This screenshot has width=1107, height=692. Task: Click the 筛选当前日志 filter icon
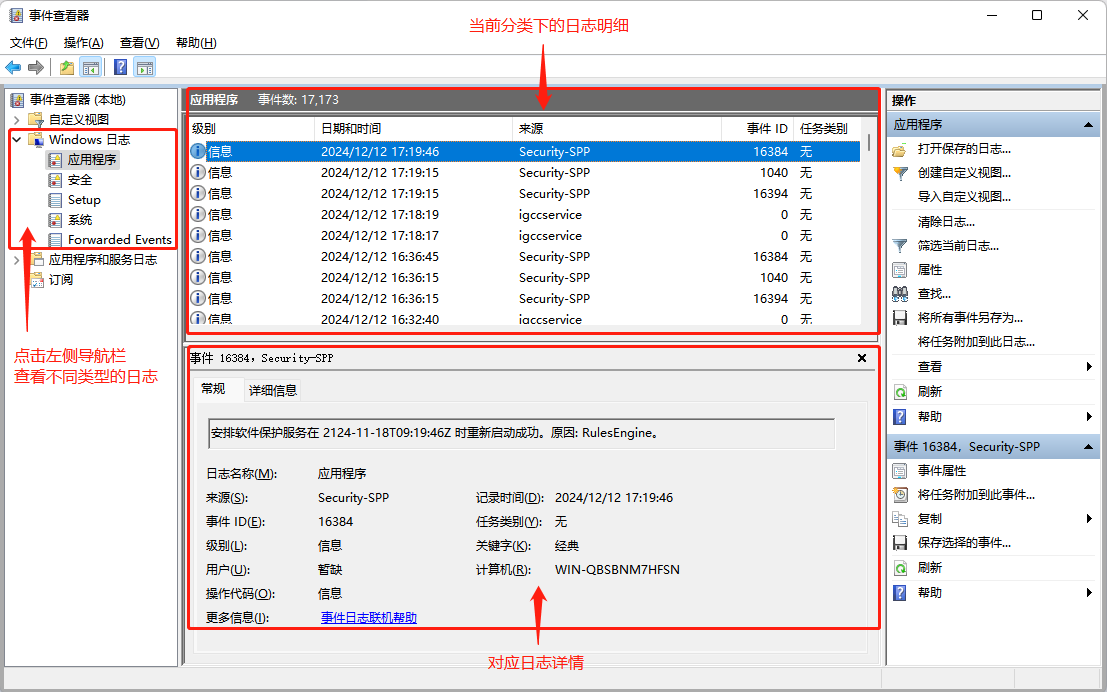pos(899,246)
